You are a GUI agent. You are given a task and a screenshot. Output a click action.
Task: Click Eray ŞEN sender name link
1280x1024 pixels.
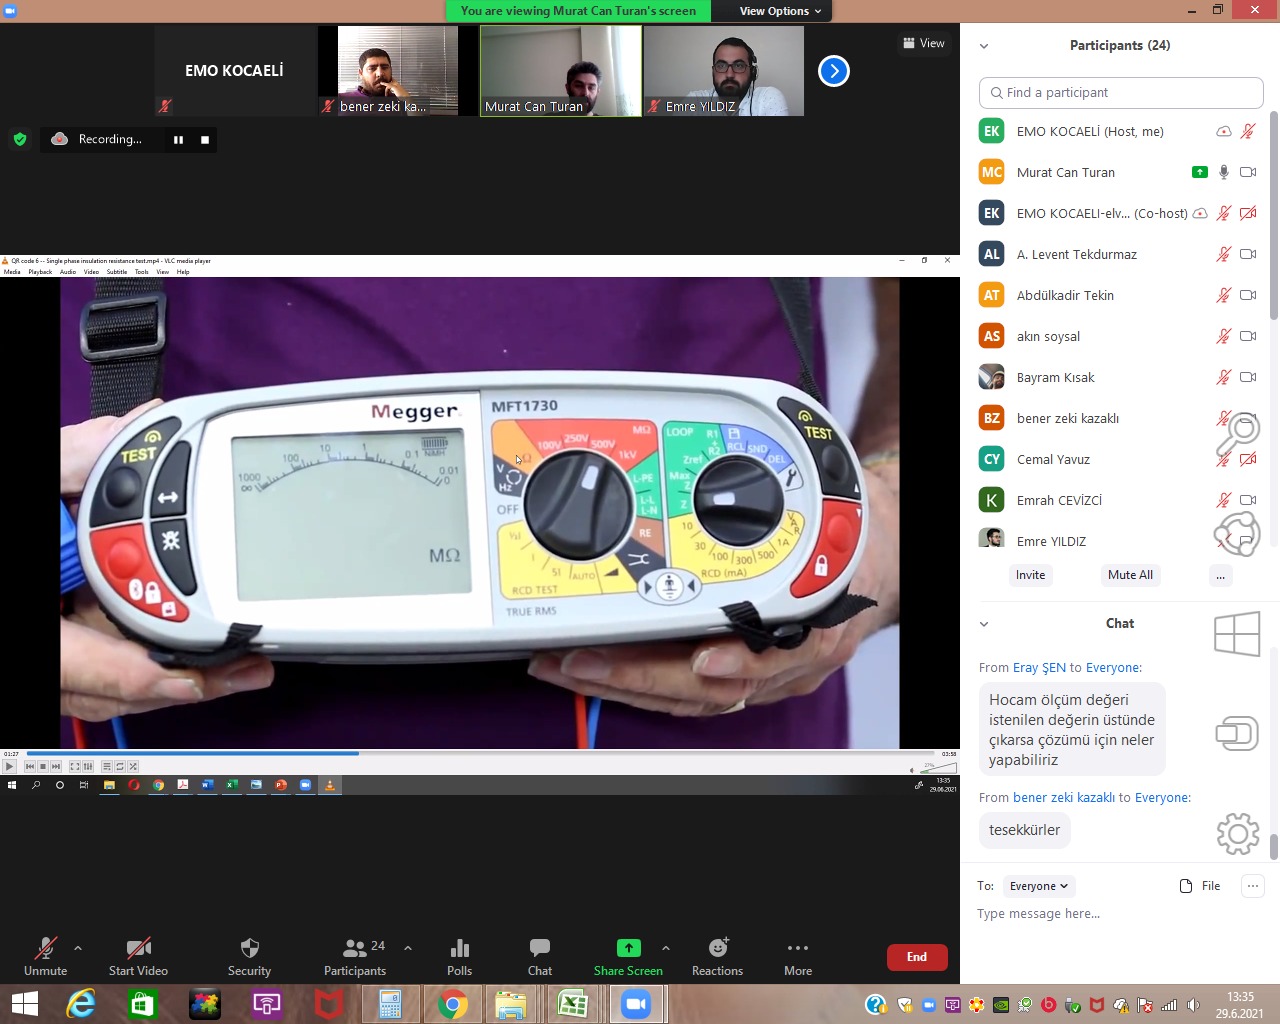[1039, 668]
